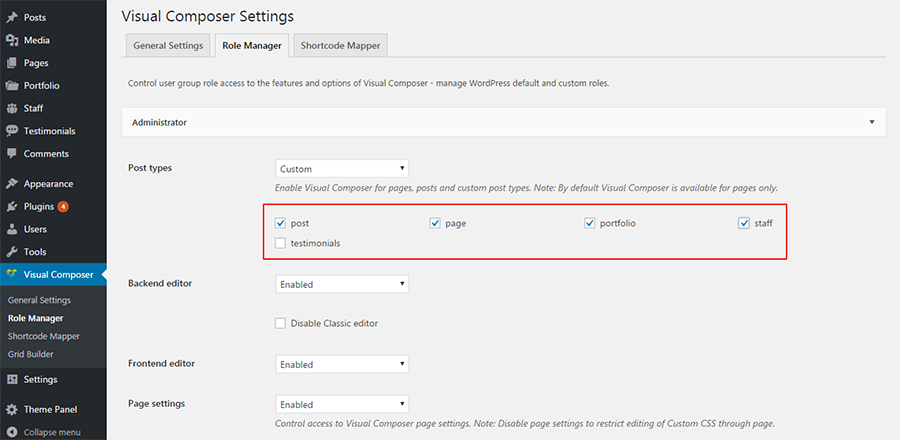900x440 pixels.
Task: Click the Administrator role header label
Action: (x=159, y=122)
